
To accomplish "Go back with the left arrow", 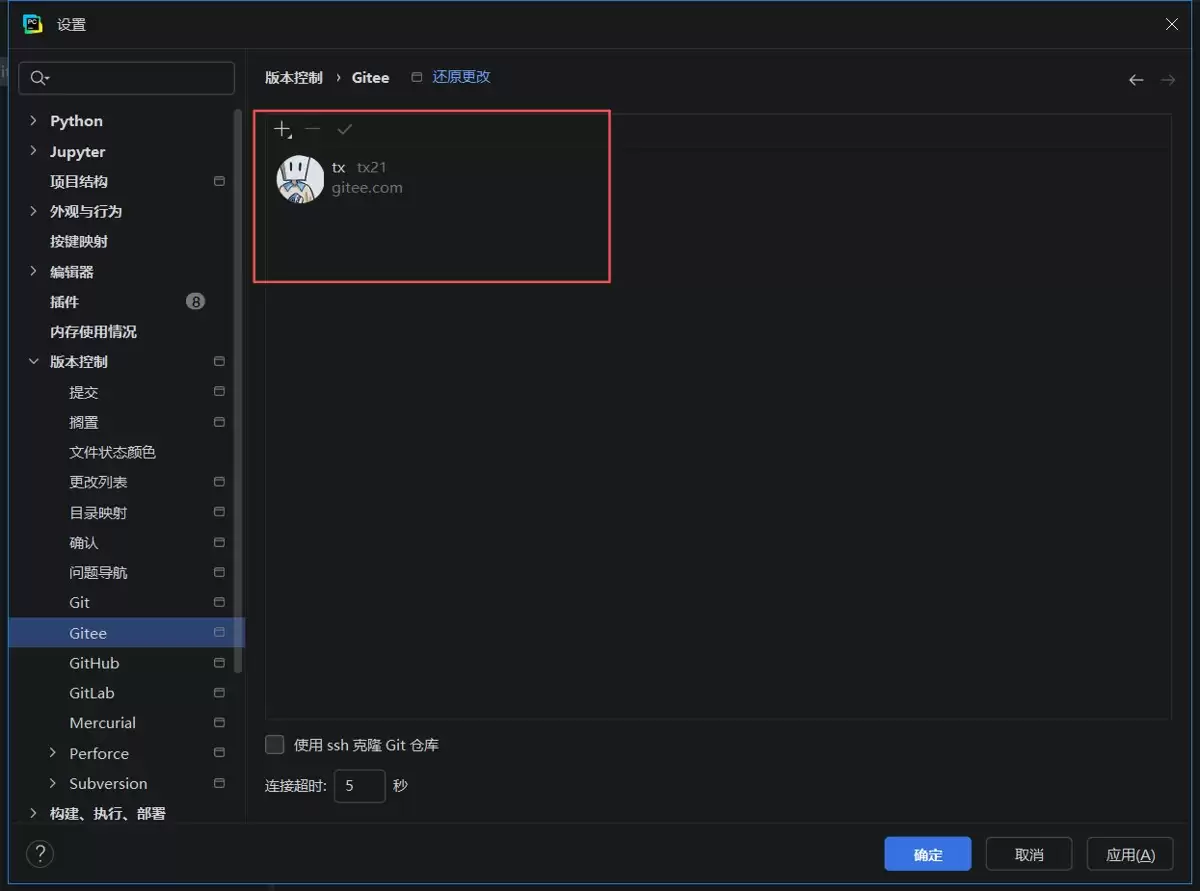I will point(1136,80).
